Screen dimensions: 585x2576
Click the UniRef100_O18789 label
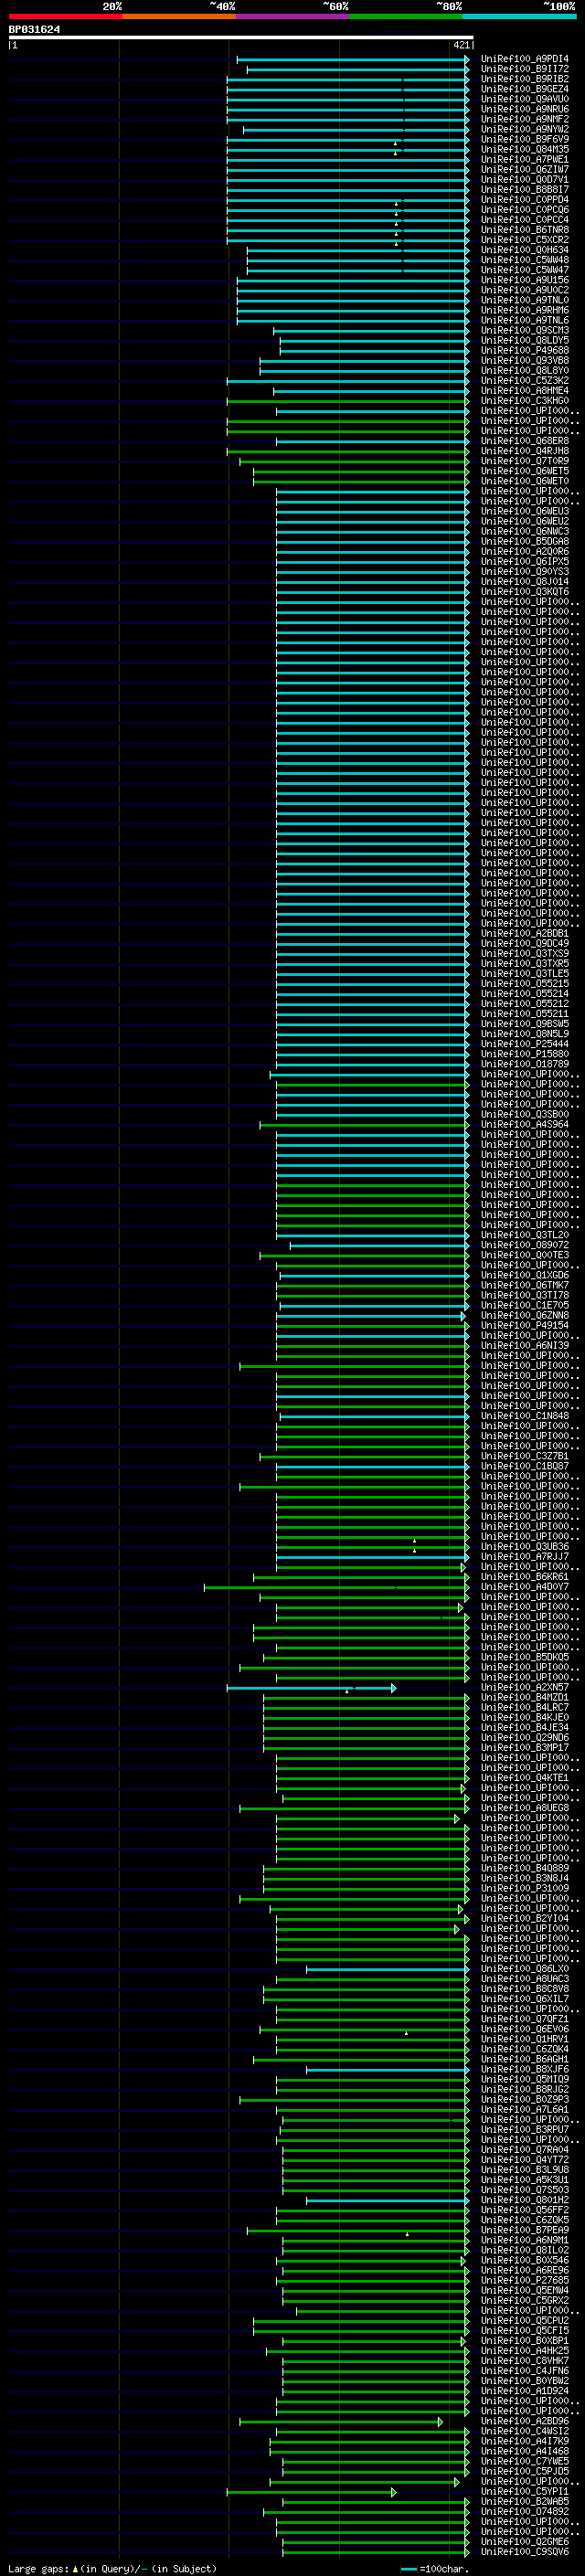(x=524, y=1064)
